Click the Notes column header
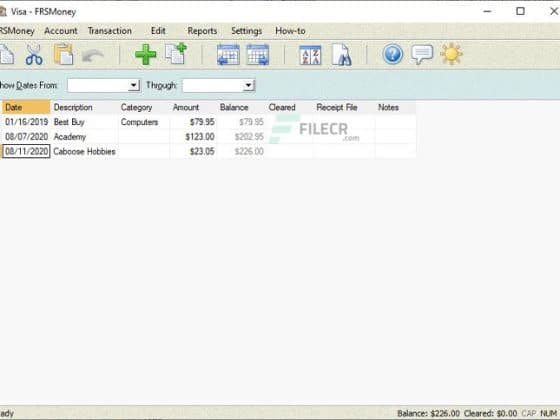The height and width of the screenshot is (420, 560). (x=395, y=108)
